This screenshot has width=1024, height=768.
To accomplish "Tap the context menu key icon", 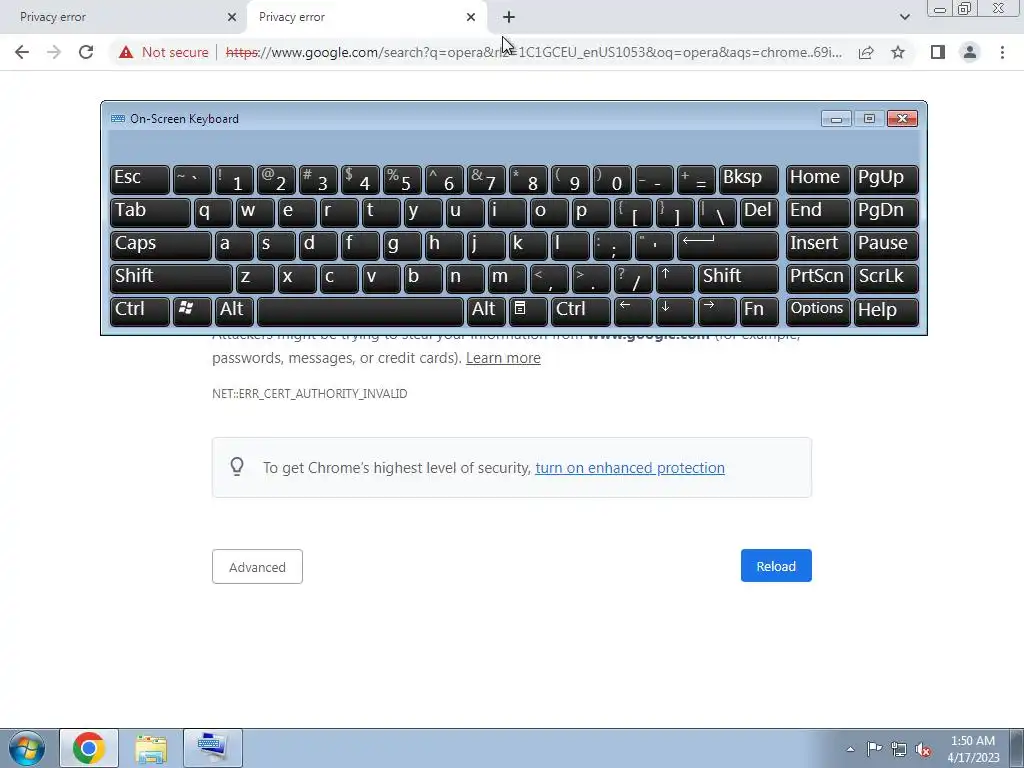I will tap(528, 312).
